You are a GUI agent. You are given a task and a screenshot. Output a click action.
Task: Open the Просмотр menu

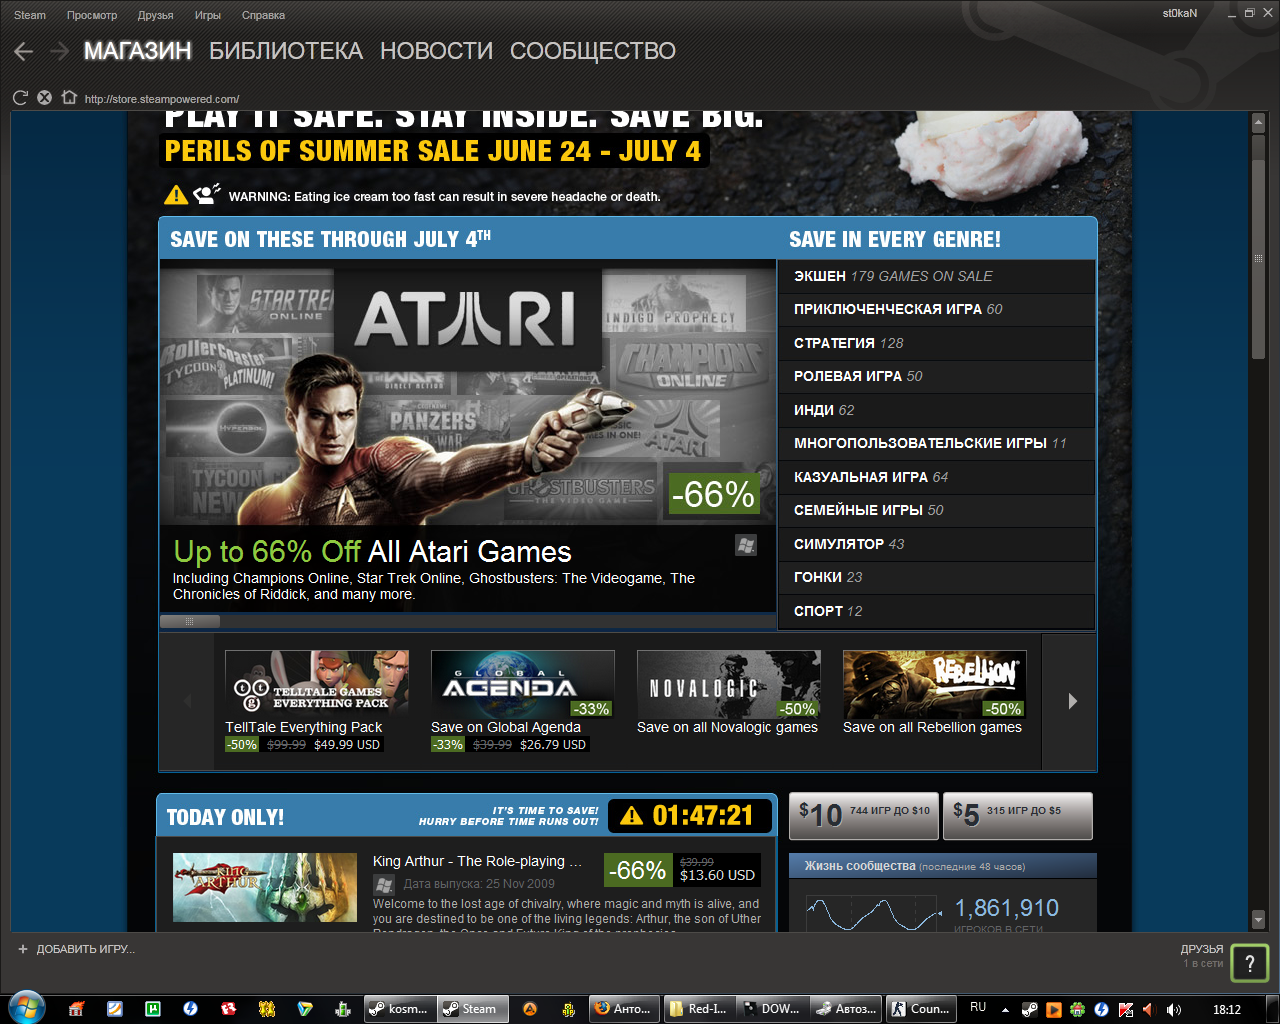92,15
